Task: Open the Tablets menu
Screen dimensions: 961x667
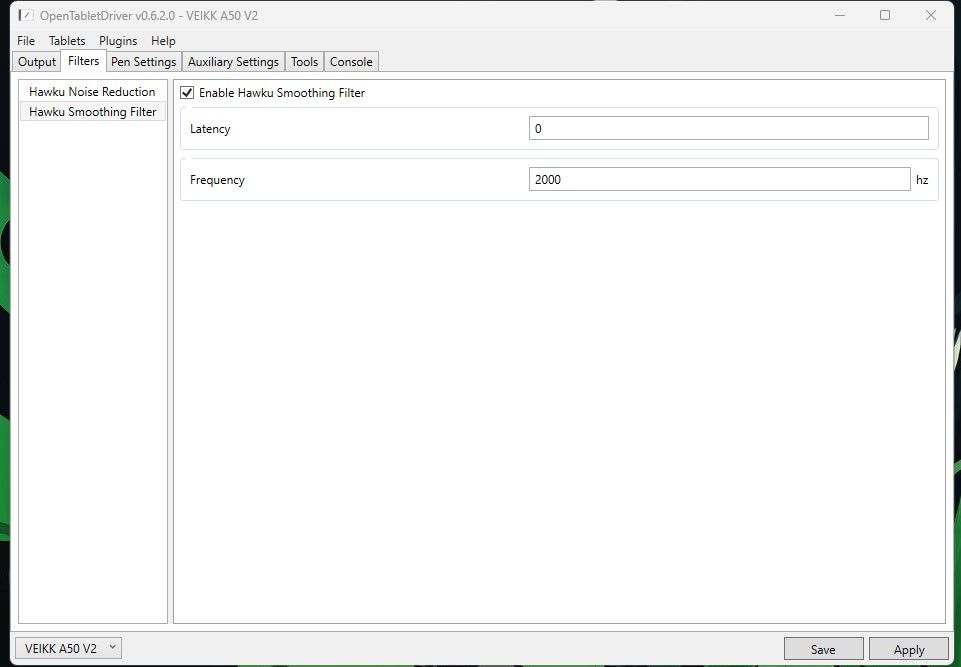Action: (66, 41)
